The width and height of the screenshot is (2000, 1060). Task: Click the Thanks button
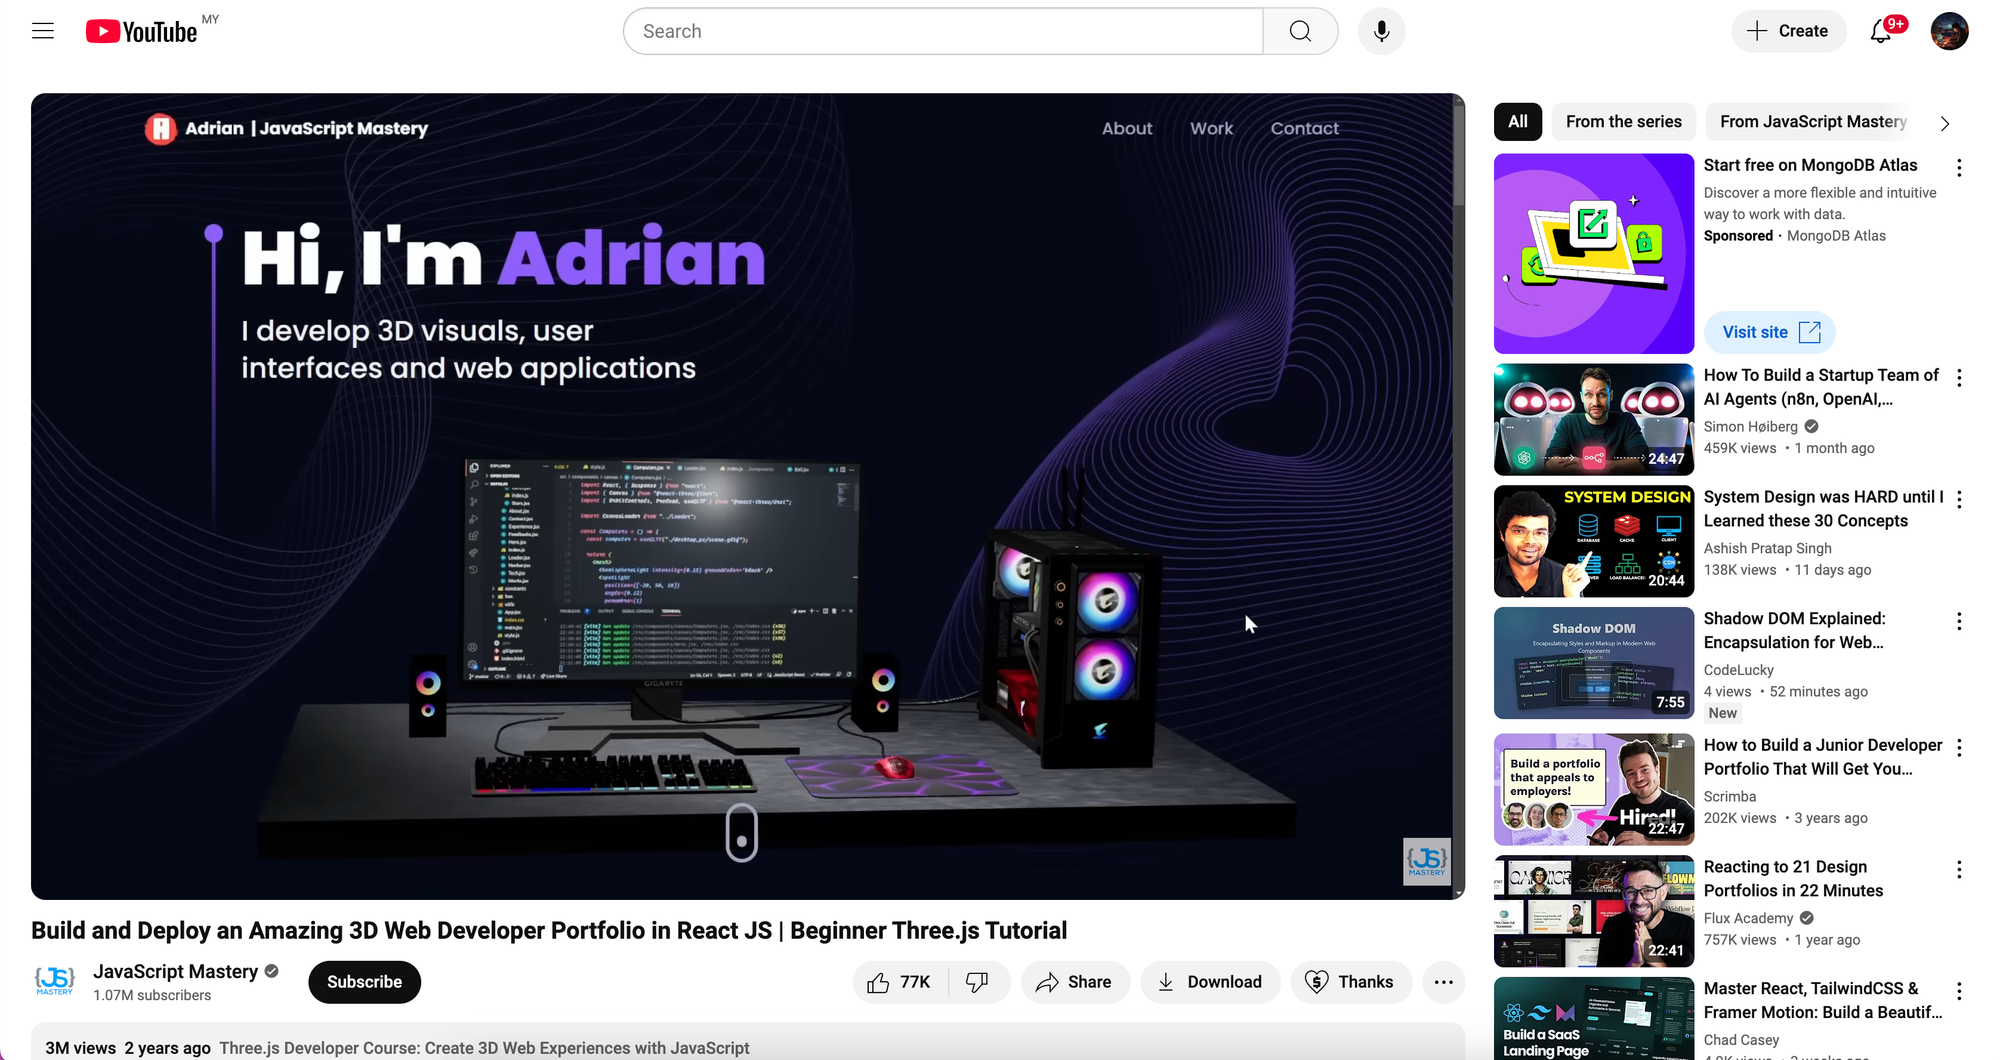pos(1351,982)
